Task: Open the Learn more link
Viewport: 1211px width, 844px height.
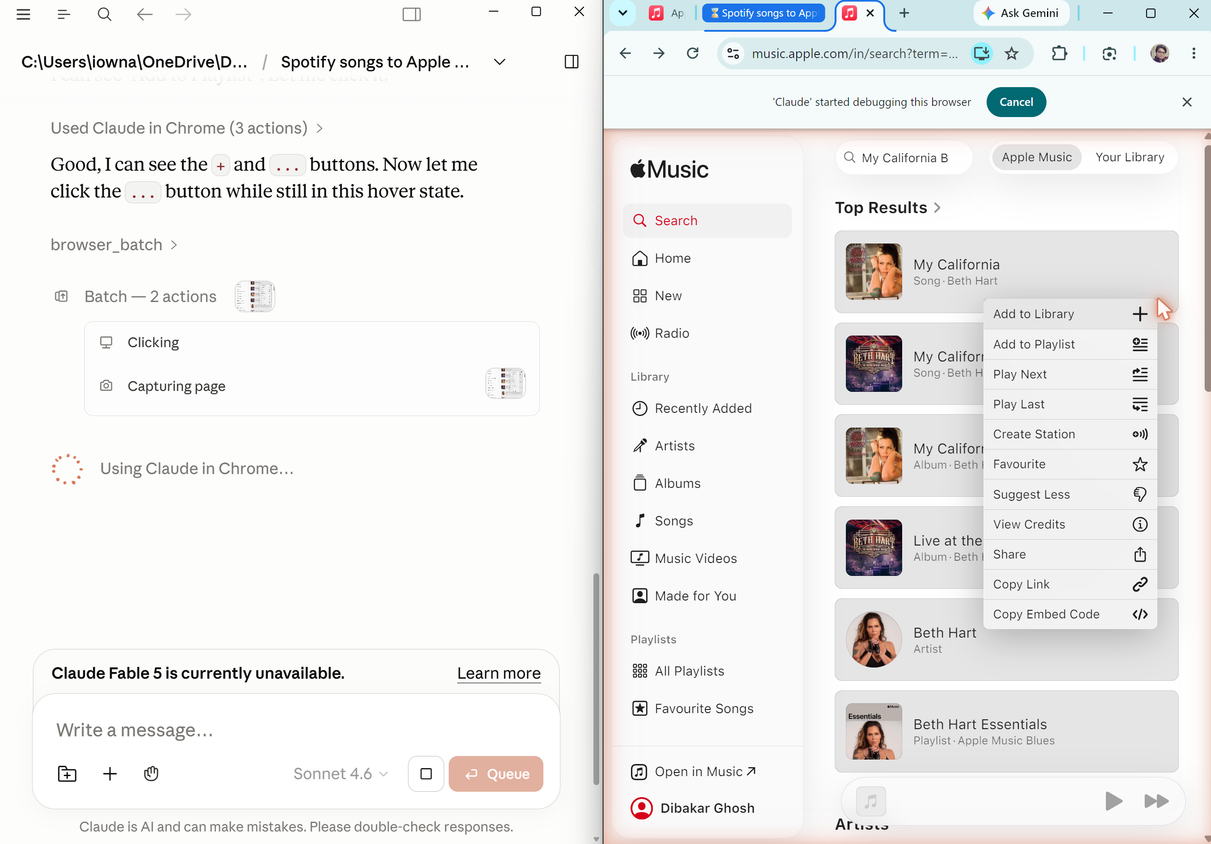Action: point(499,673)
